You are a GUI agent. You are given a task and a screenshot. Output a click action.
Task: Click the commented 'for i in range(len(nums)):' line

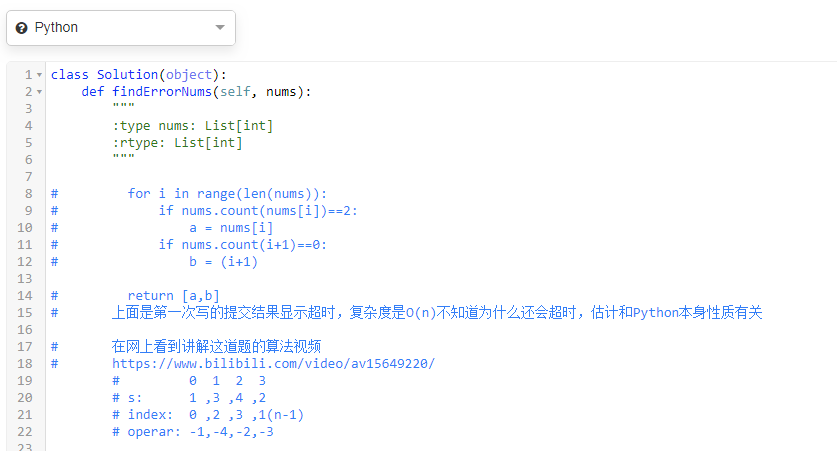[227, 194]
